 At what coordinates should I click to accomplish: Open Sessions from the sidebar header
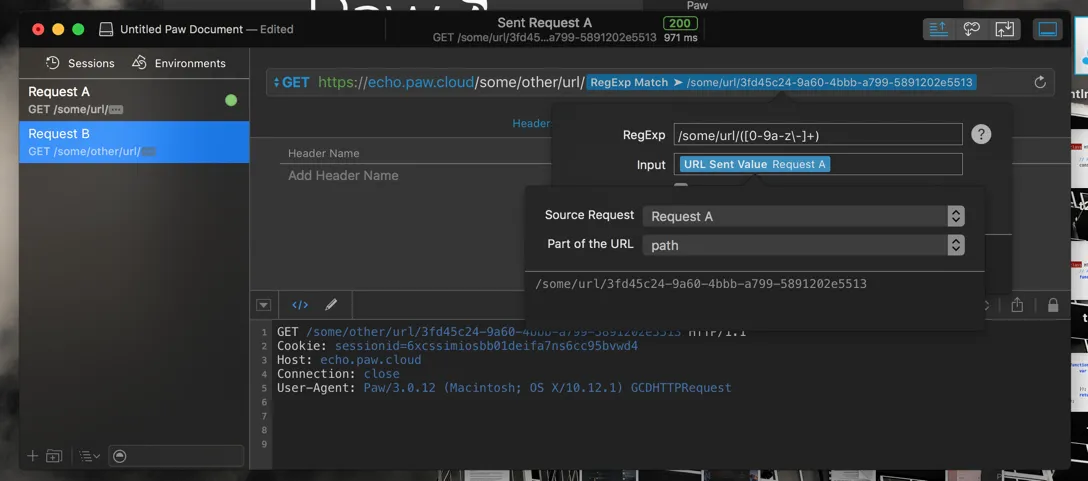pos(80,63)
